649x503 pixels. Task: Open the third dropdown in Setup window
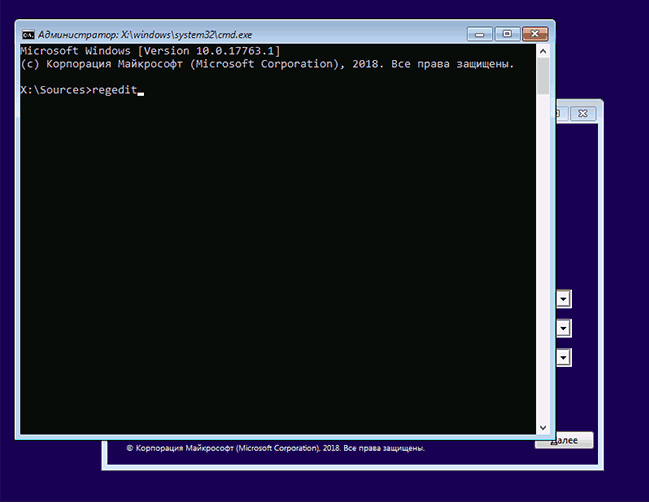tap(563, 358)
